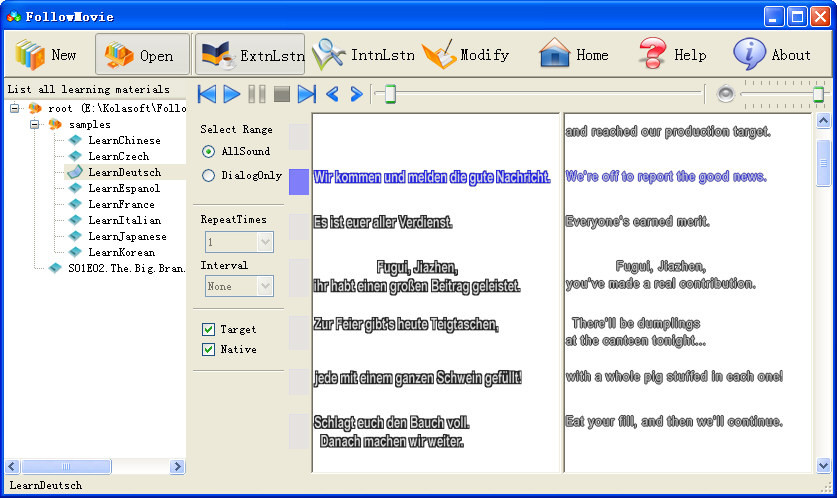837x498 pixels.
Task: Select LearnEspanol in the materials tree
Action: point(124,188)
